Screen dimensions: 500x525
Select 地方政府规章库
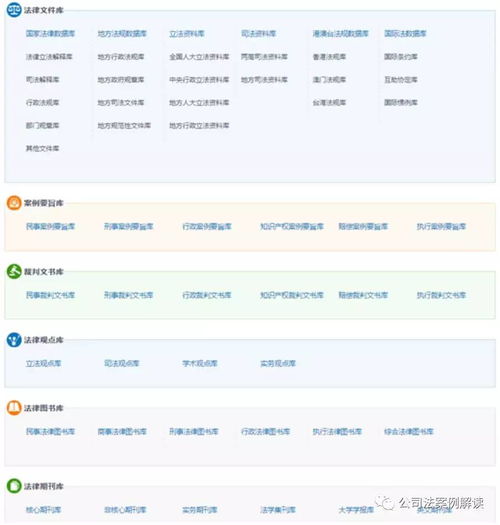(x=121, y=79)
